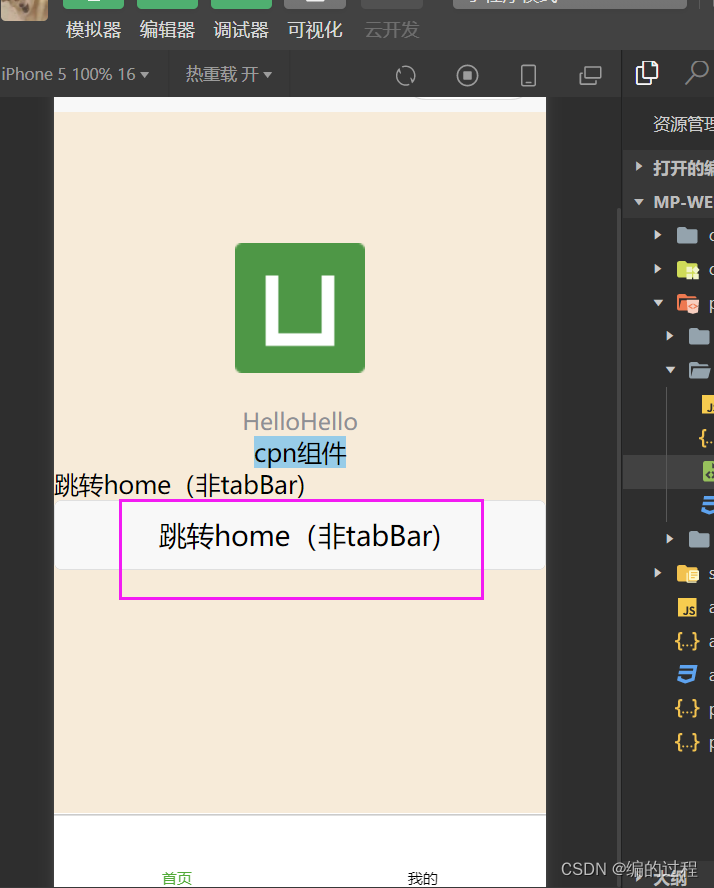Open the search icon in sidebar
The height and width of the screenshot is (888, 714).
point(696,73)
